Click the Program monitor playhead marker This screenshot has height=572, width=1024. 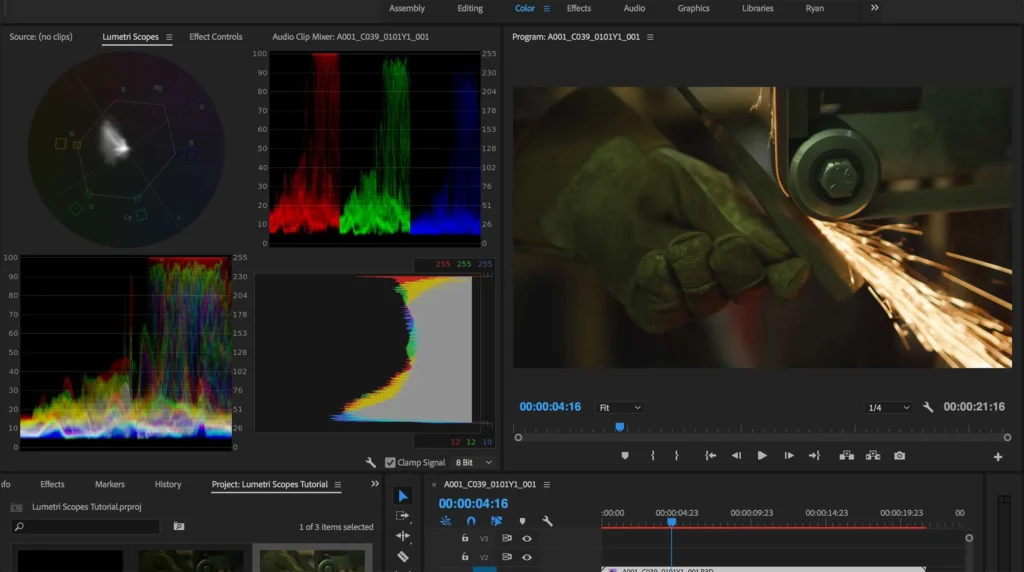click(620, 427)
